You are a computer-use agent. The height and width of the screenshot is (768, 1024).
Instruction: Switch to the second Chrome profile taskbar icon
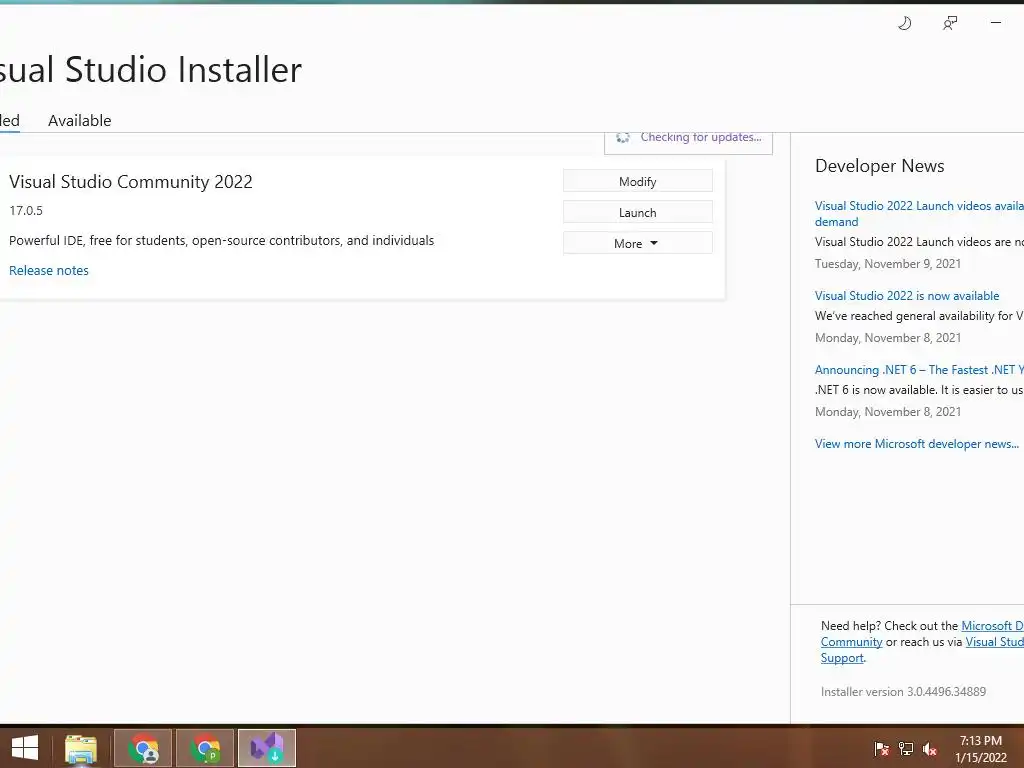pyautogui.click(x=205, y=748)
